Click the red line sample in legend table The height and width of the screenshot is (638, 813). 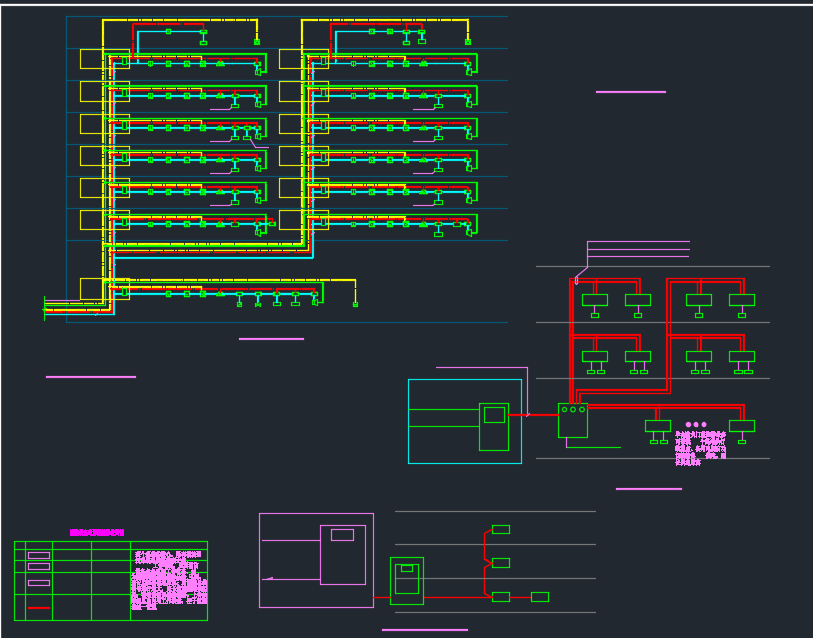click(x=39, y=607)
